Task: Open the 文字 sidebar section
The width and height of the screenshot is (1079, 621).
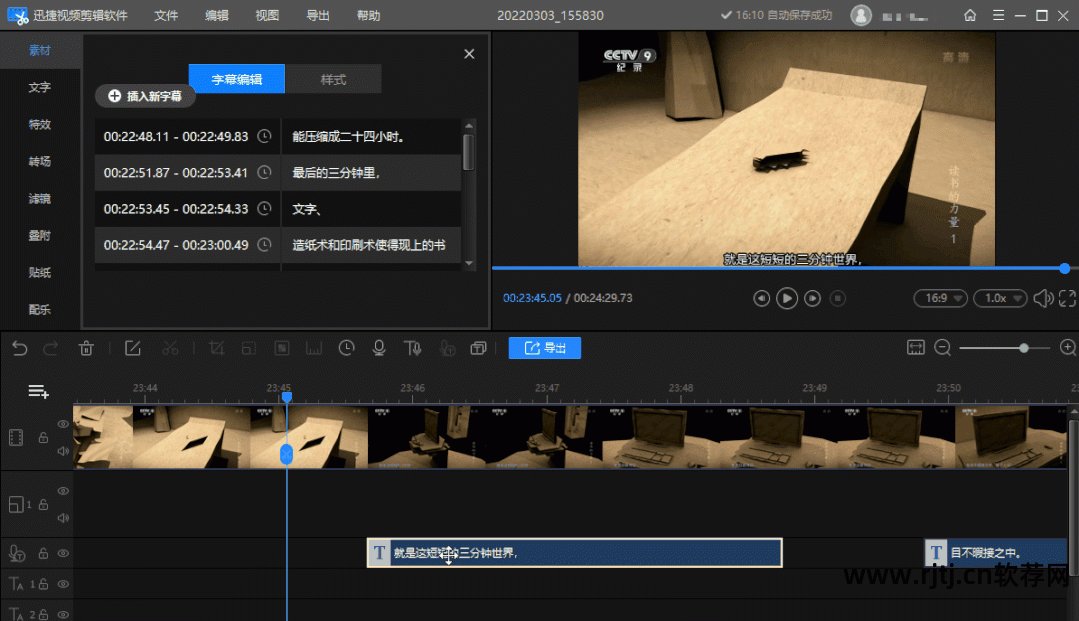Action: click(39, 87)
